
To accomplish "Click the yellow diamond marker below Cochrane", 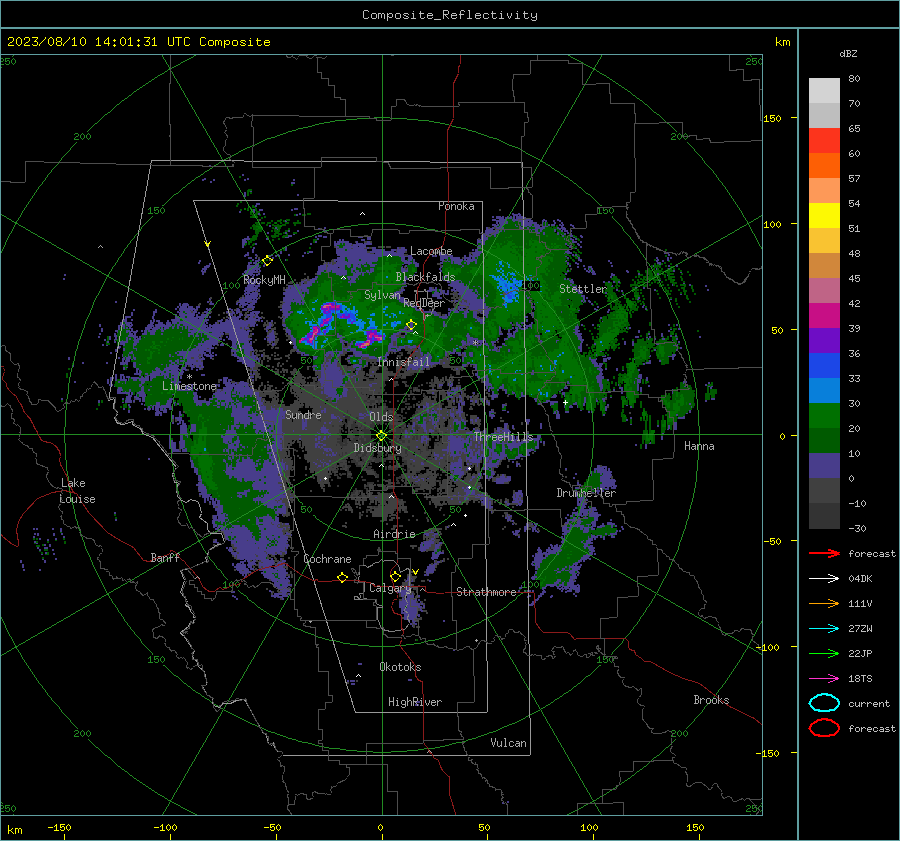I will [x=342, y=577].
